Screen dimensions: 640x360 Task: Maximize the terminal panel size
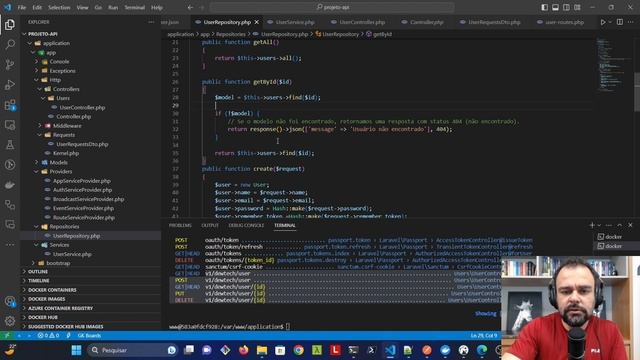click(620, 225)
